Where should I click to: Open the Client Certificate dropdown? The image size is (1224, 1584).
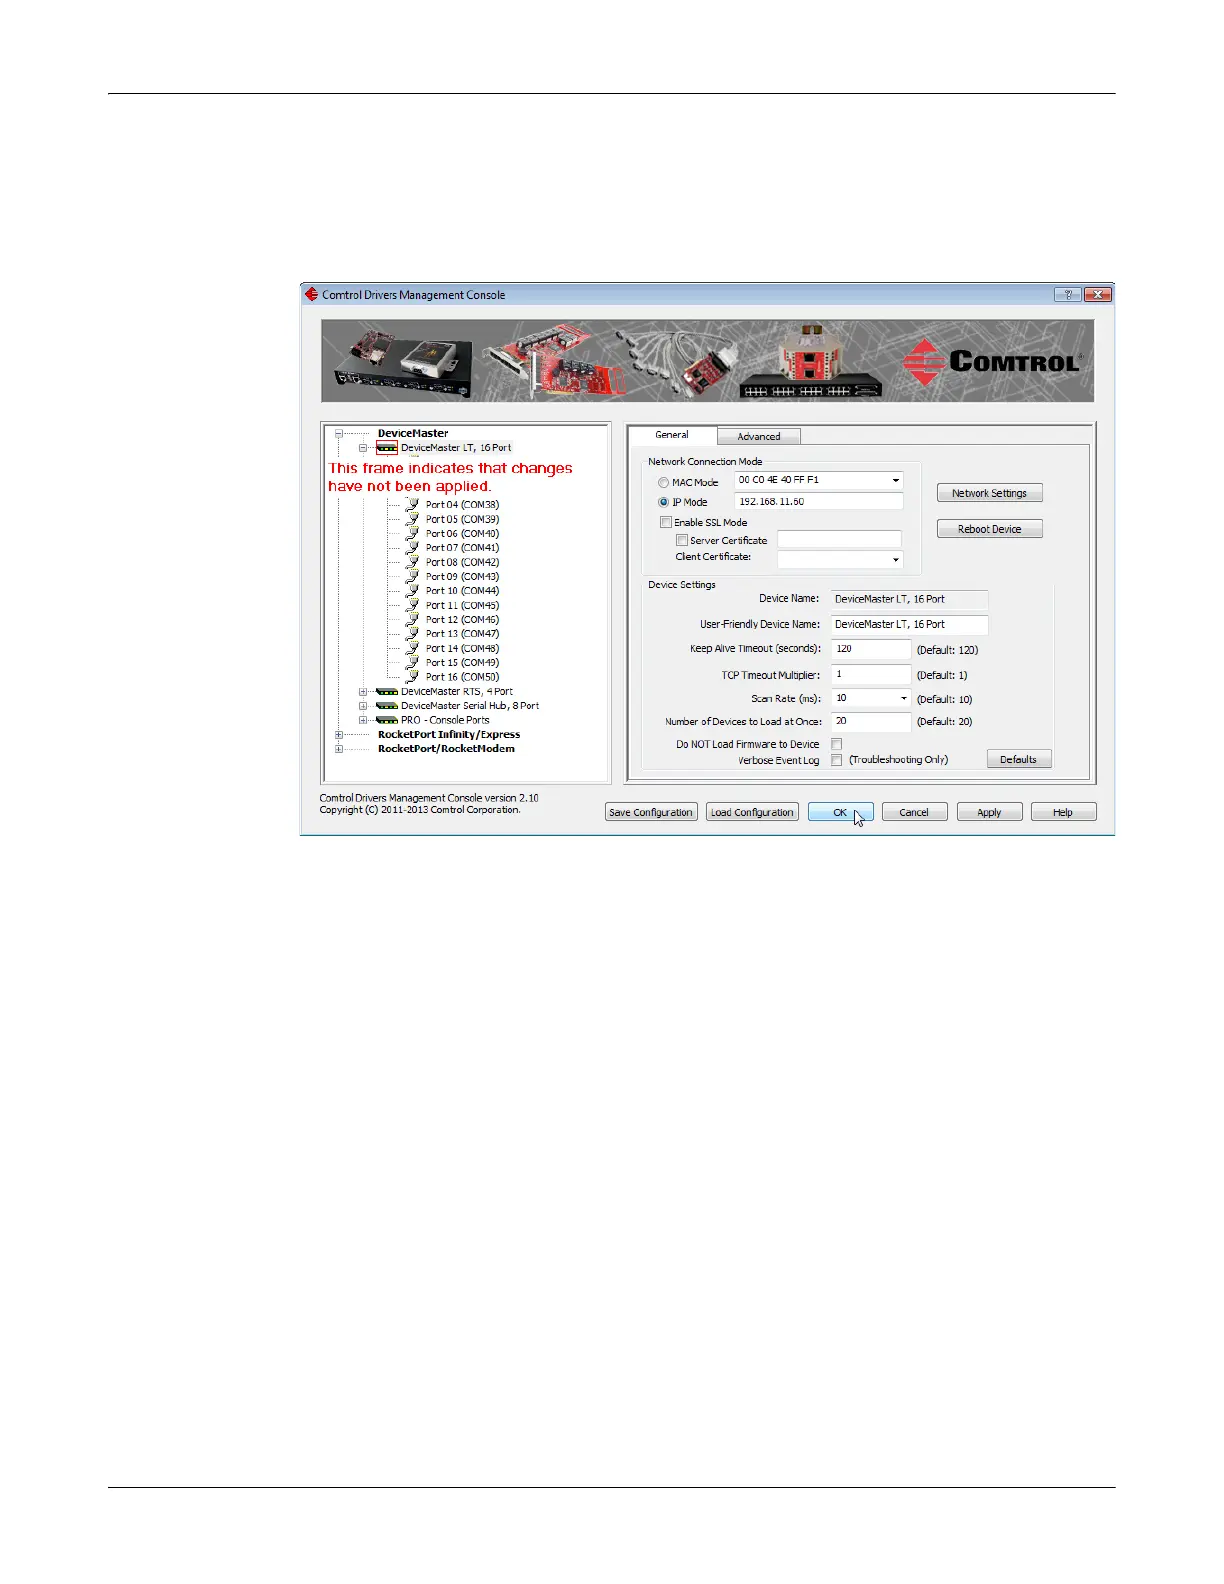click(895, 560)
